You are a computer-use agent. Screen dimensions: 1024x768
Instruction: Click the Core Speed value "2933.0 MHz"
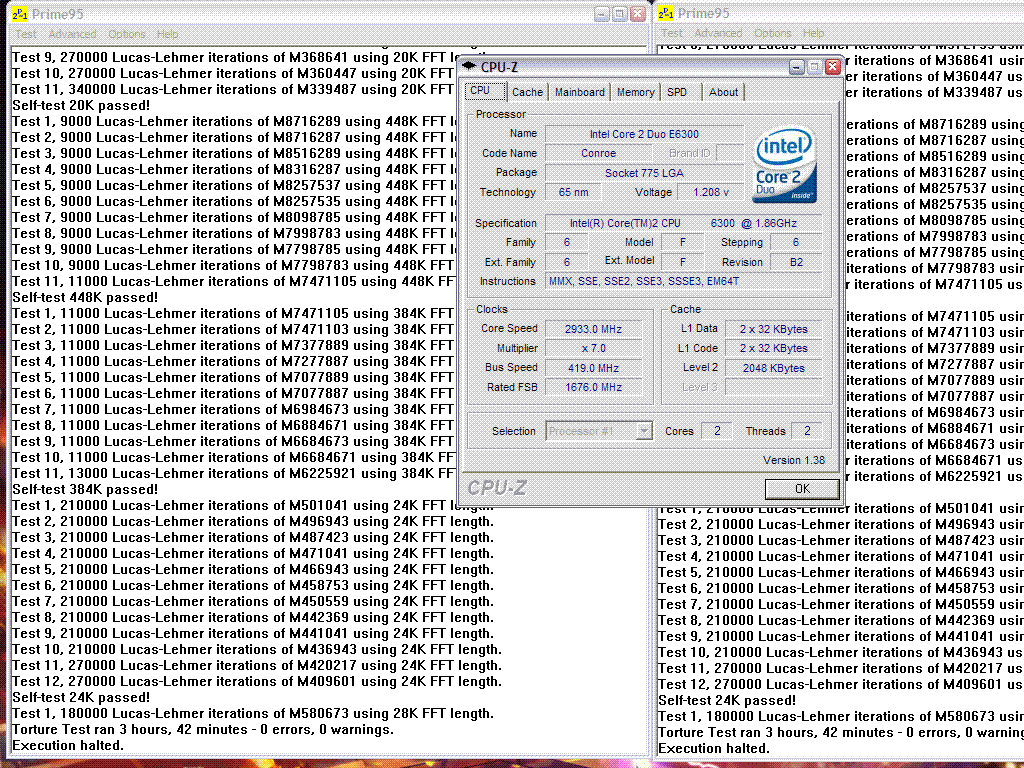click(593, 329)
